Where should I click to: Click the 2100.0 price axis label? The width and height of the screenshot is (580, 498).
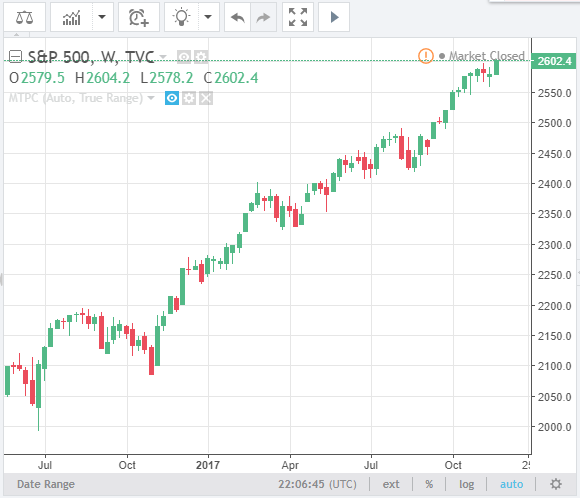[x=554, y=366]
